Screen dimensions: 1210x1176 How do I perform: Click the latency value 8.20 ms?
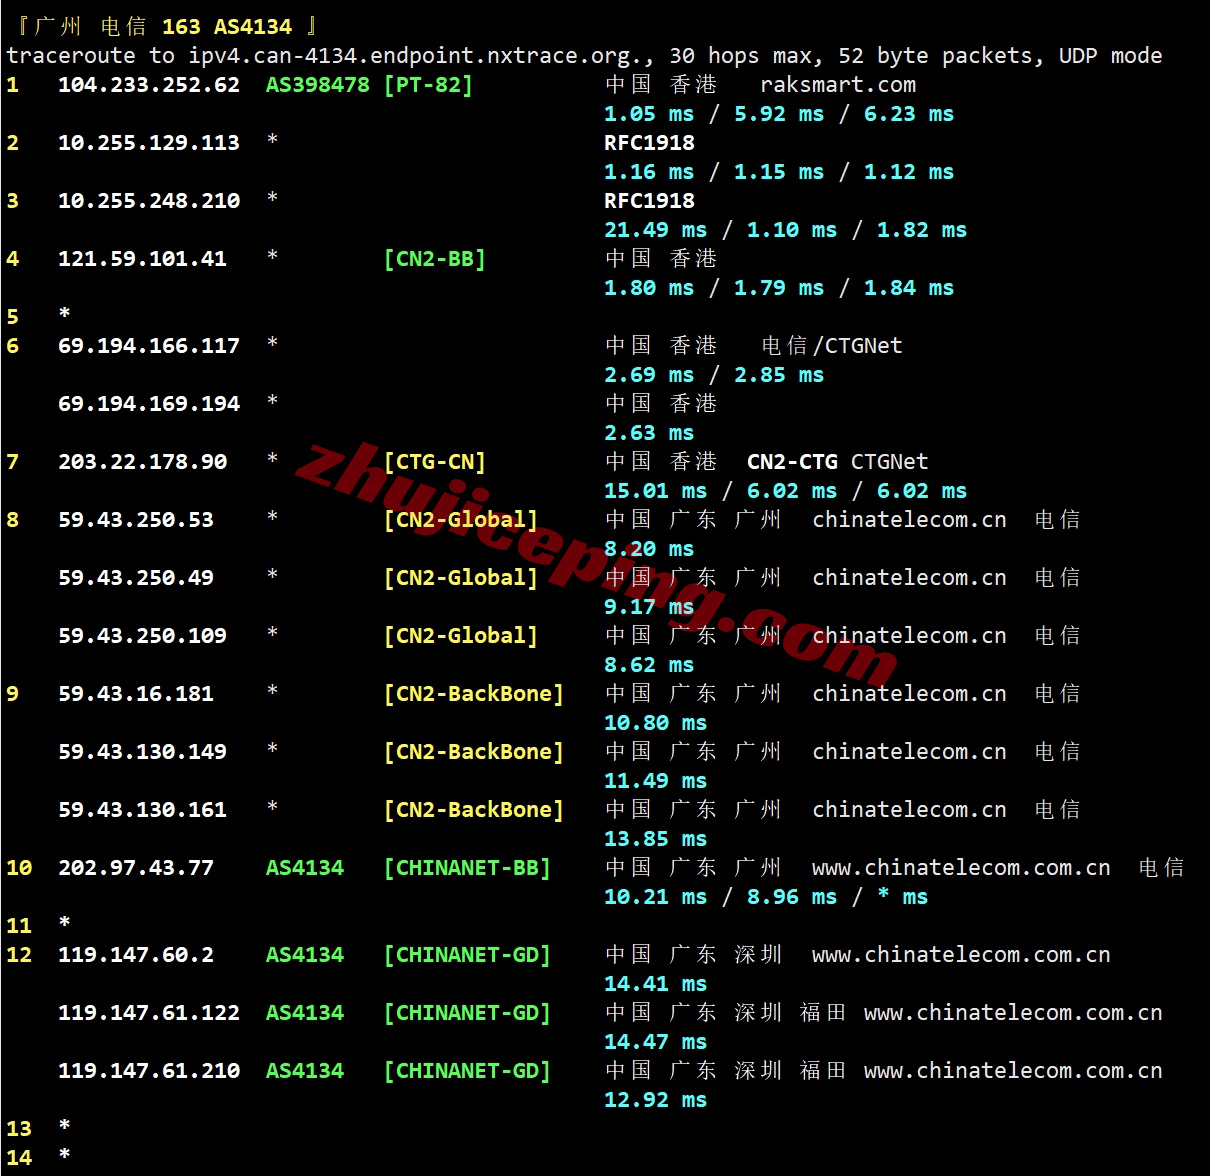point(649,549)
